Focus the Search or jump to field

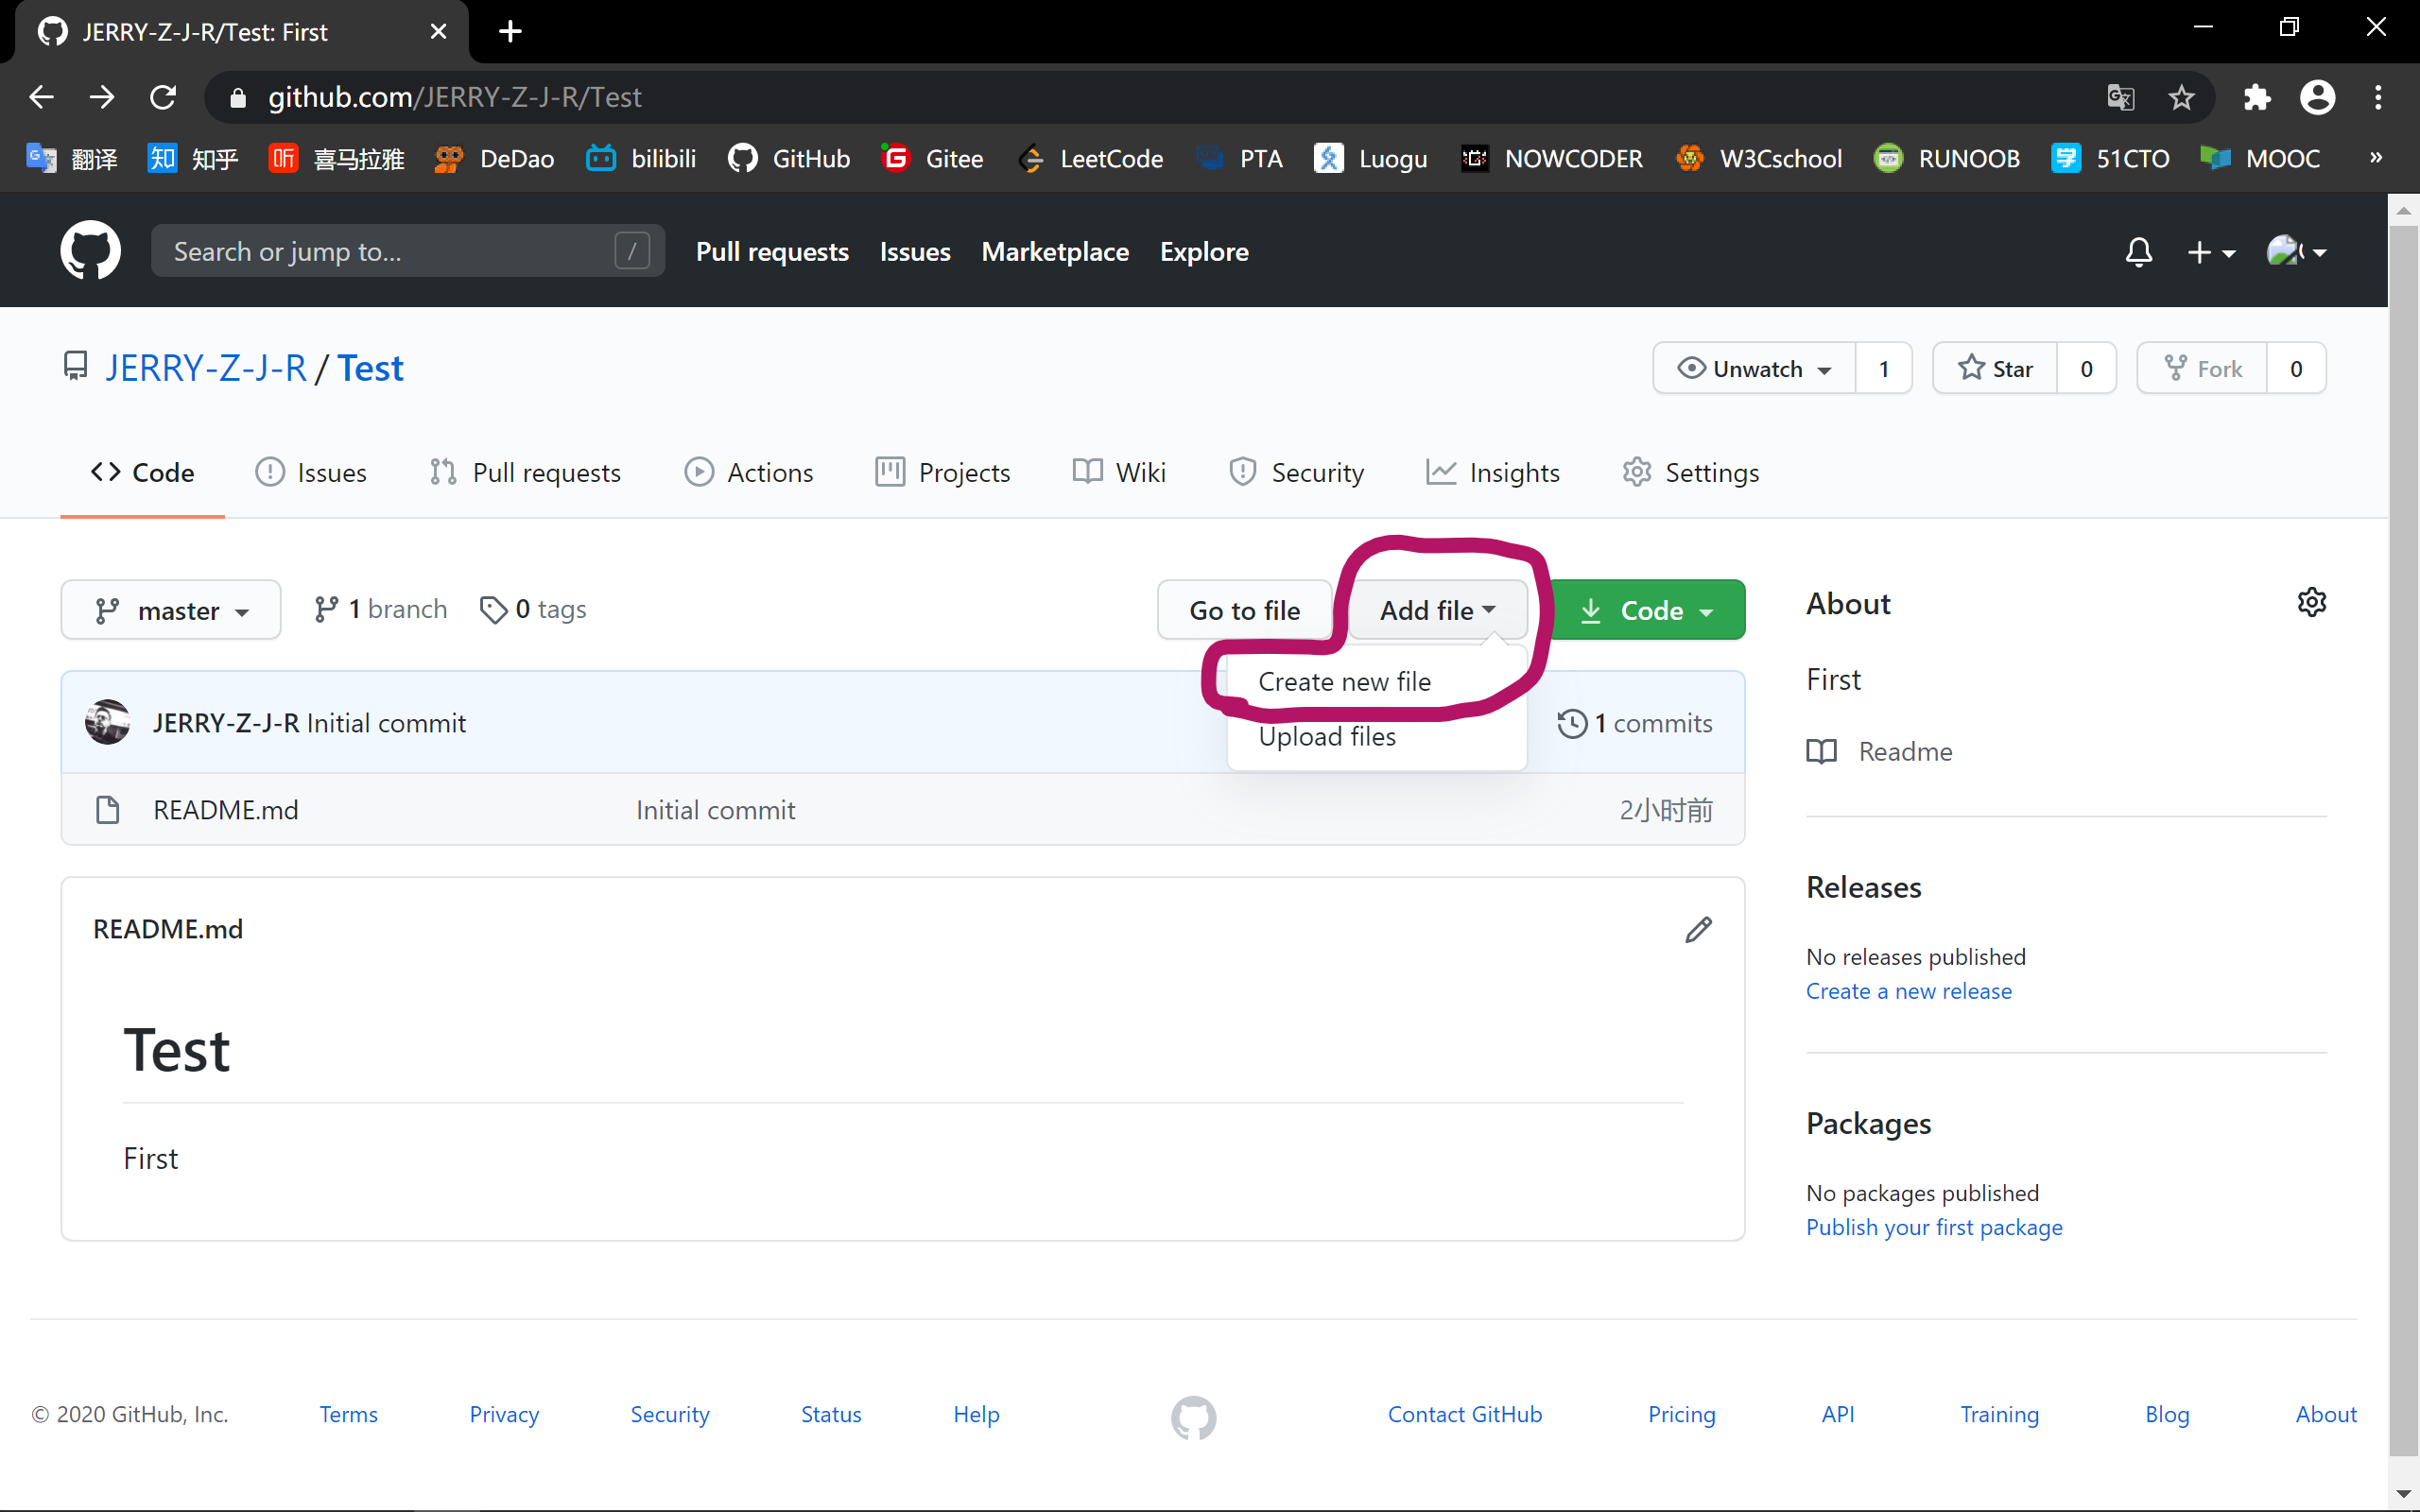pos(390,252)
